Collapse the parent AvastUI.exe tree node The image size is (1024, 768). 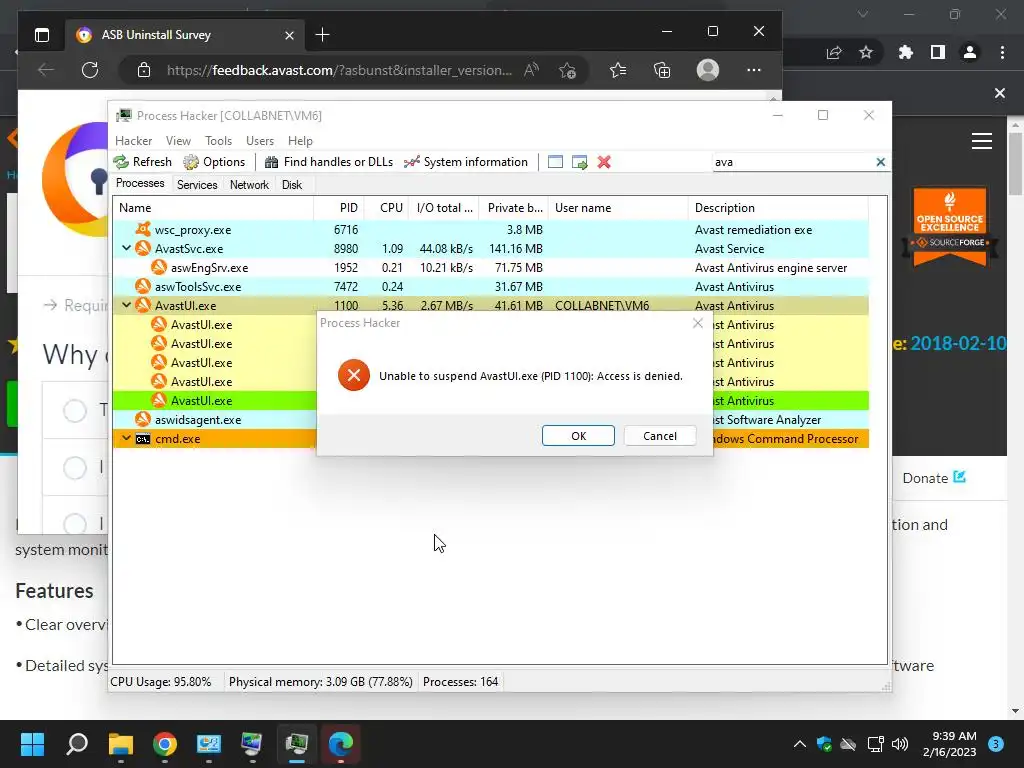coord(127,305)
